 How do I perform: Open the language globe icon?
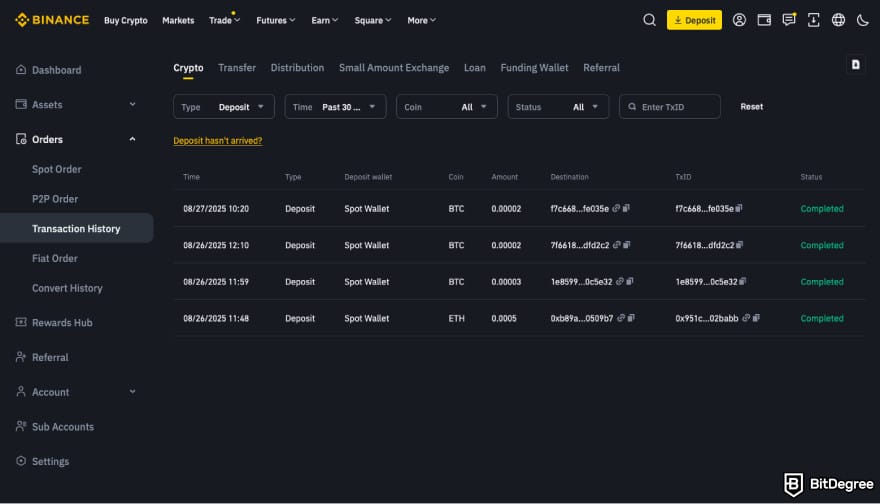838,20
